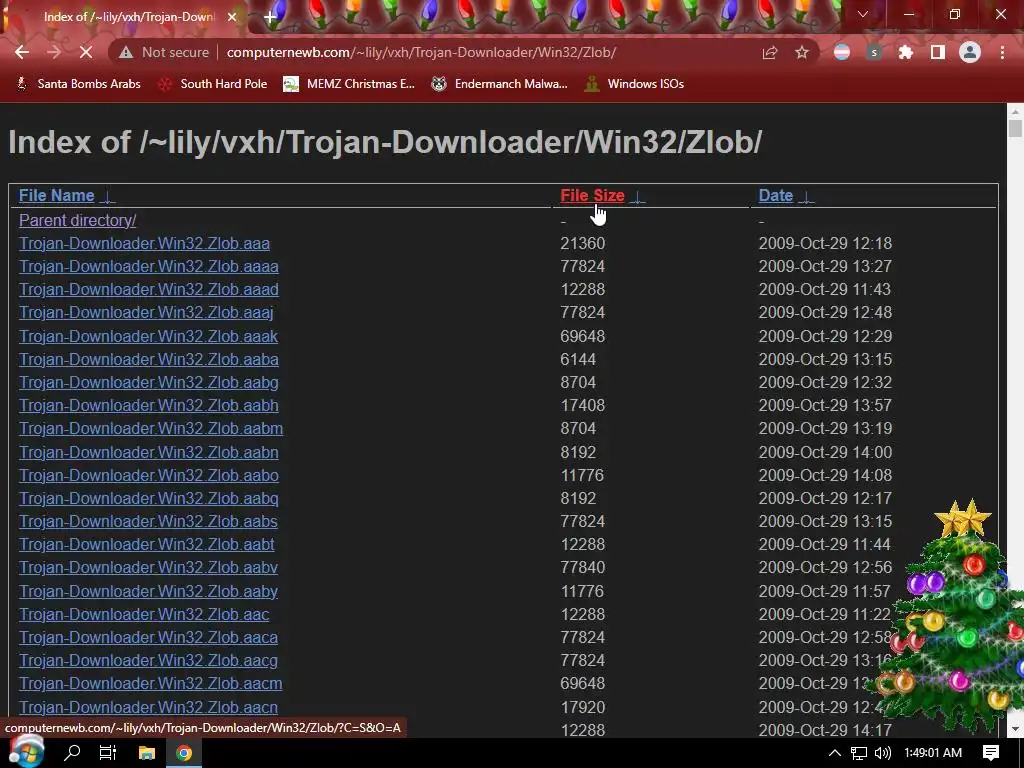The width and height of the screenshot is (1024, 768).
Task: Open the Windows Start menu
Action: pos(26,752)
